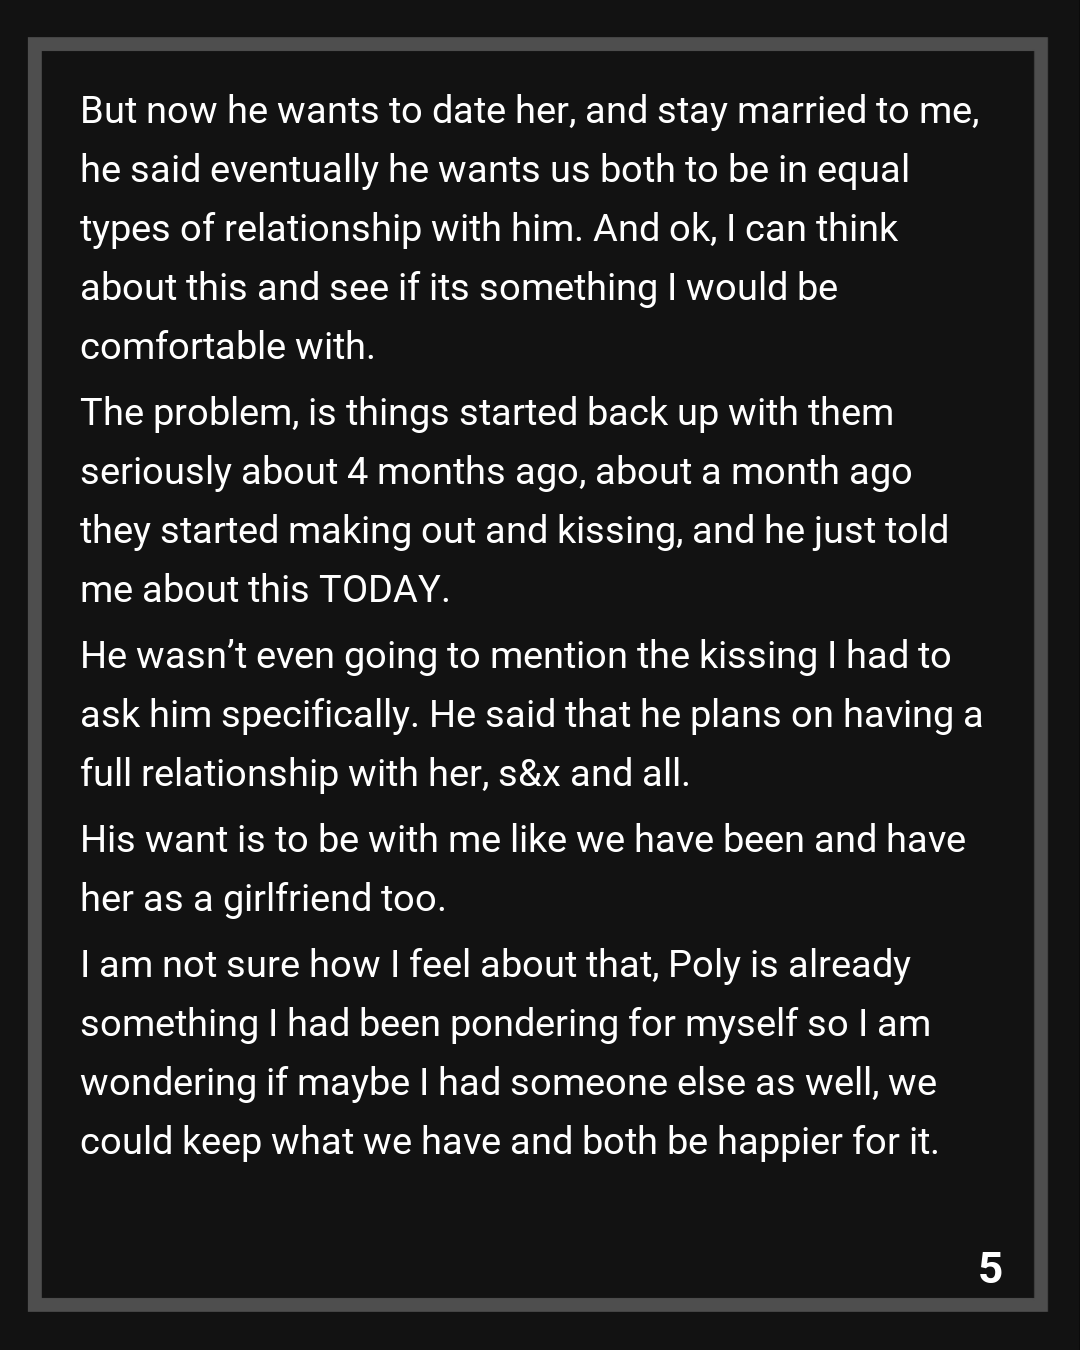Click the line starting "types of relationship"
The image size is (1080, 1350).
pos(489,228)
